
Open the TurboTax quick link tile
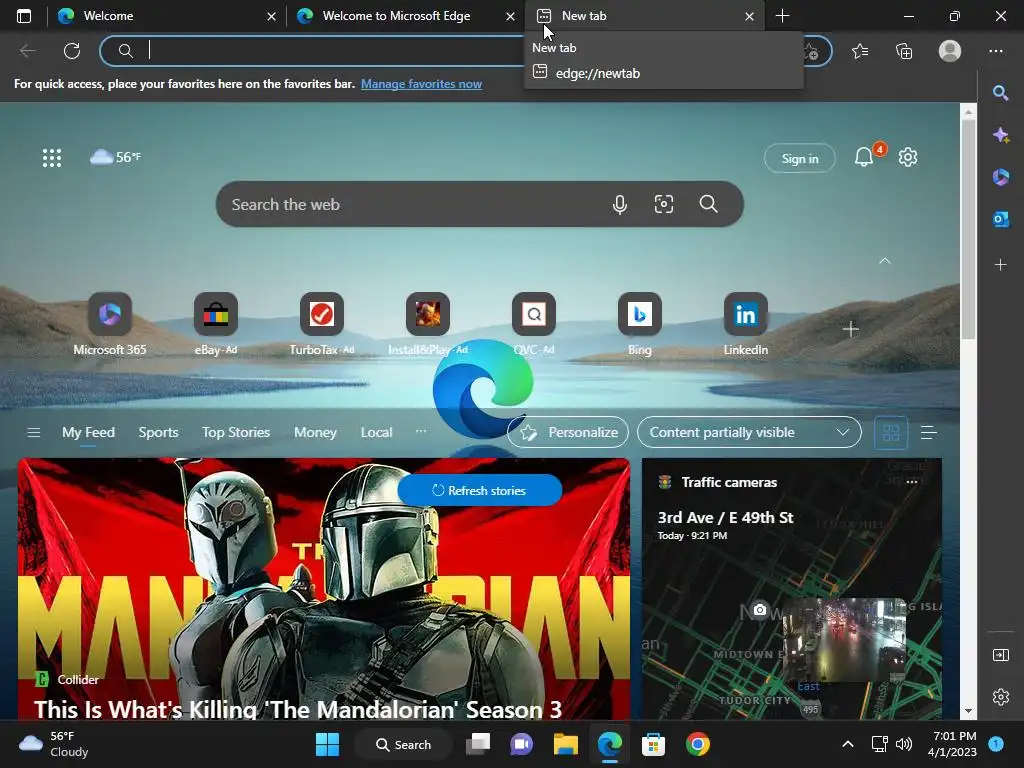pos(322,325)
